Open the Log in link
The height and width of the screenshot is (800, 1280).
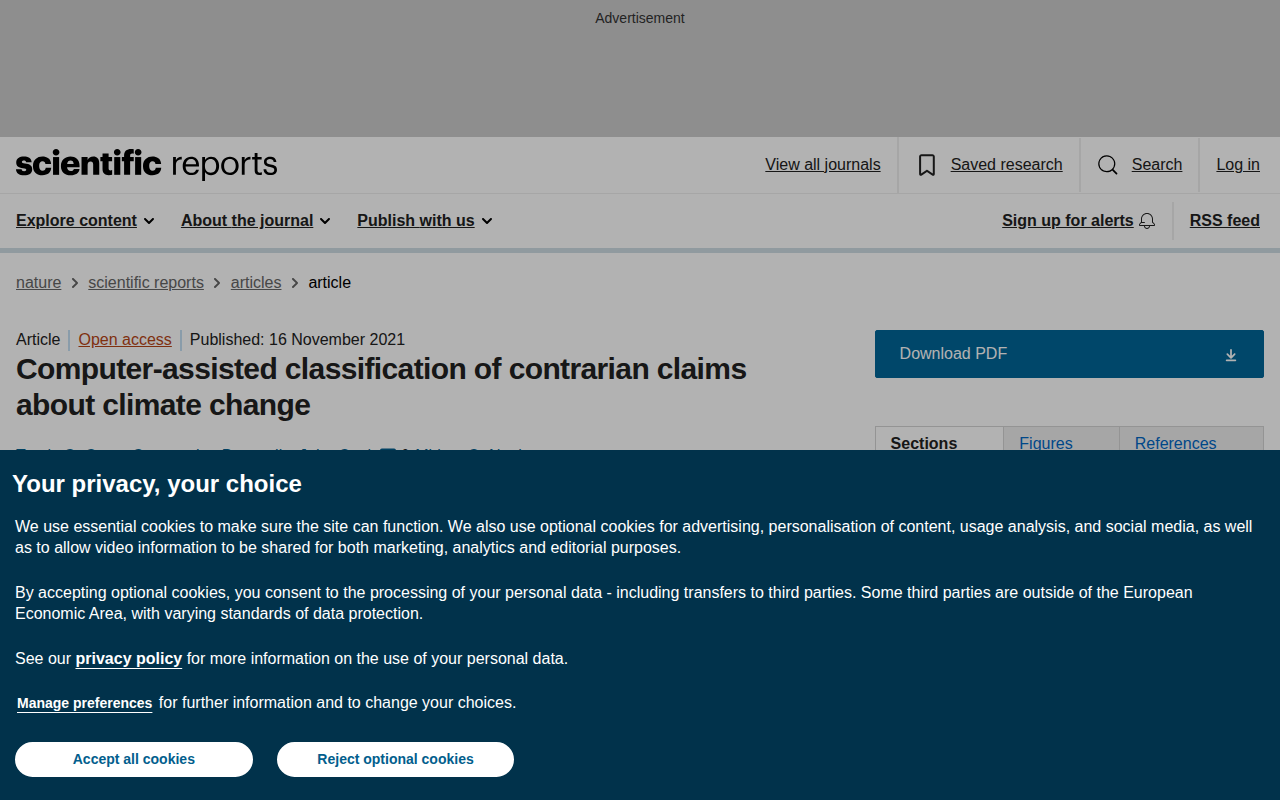(1238, 165)
